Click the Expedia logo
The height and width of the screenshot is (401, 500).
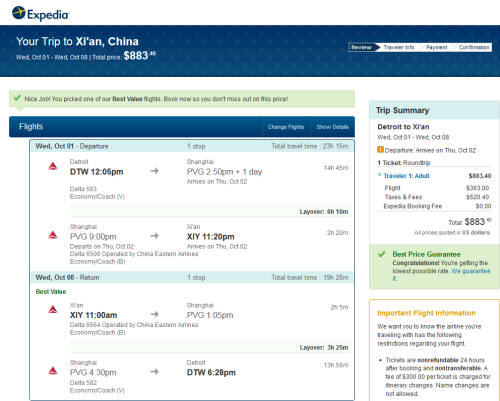(40, 14)
